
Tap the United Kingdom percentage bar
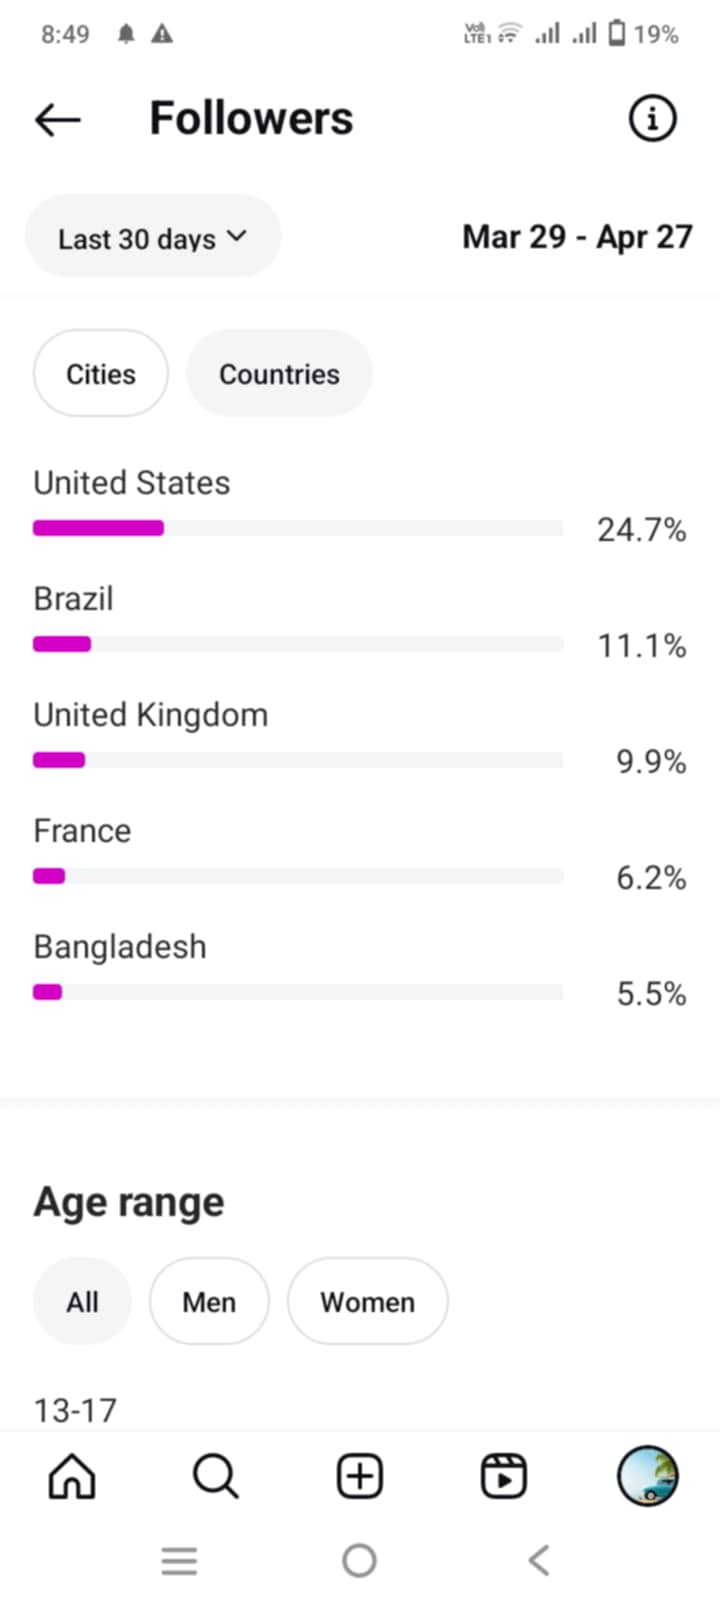click(298, 760)
